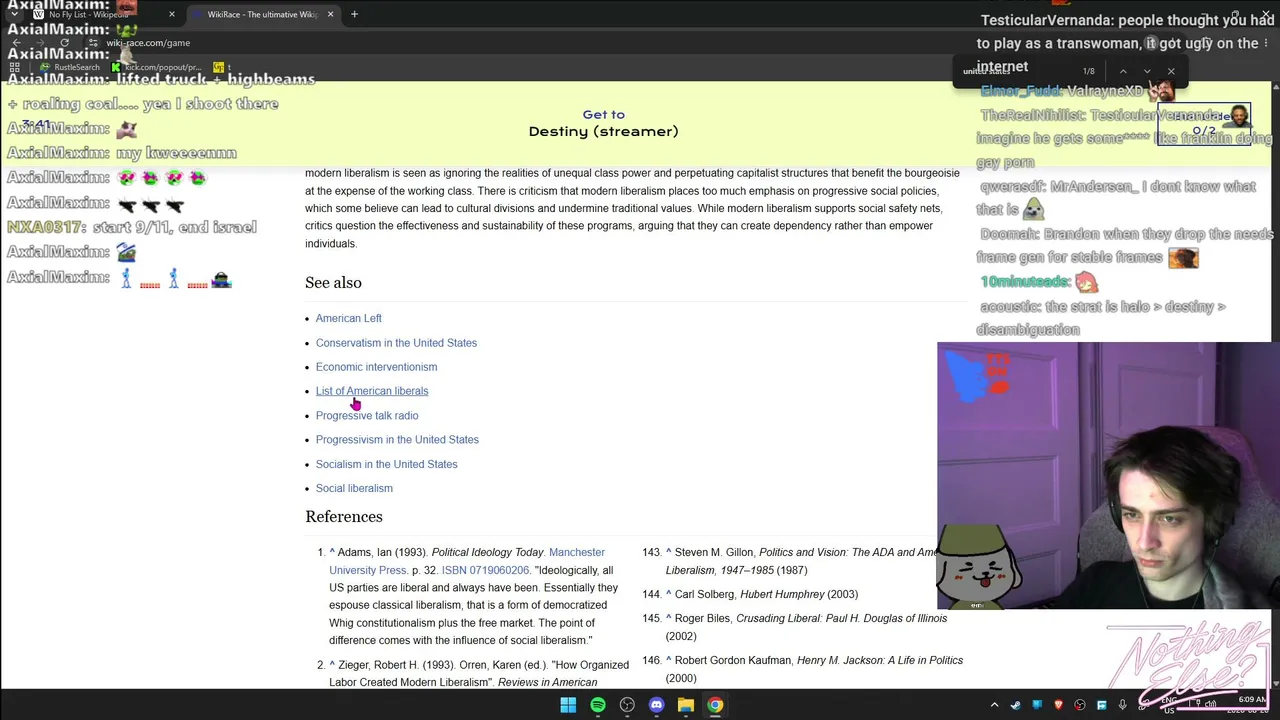This screenshot has width=1280, height=720.
Task: Open the Windows Start menu
Action: (x=568, y=705)
